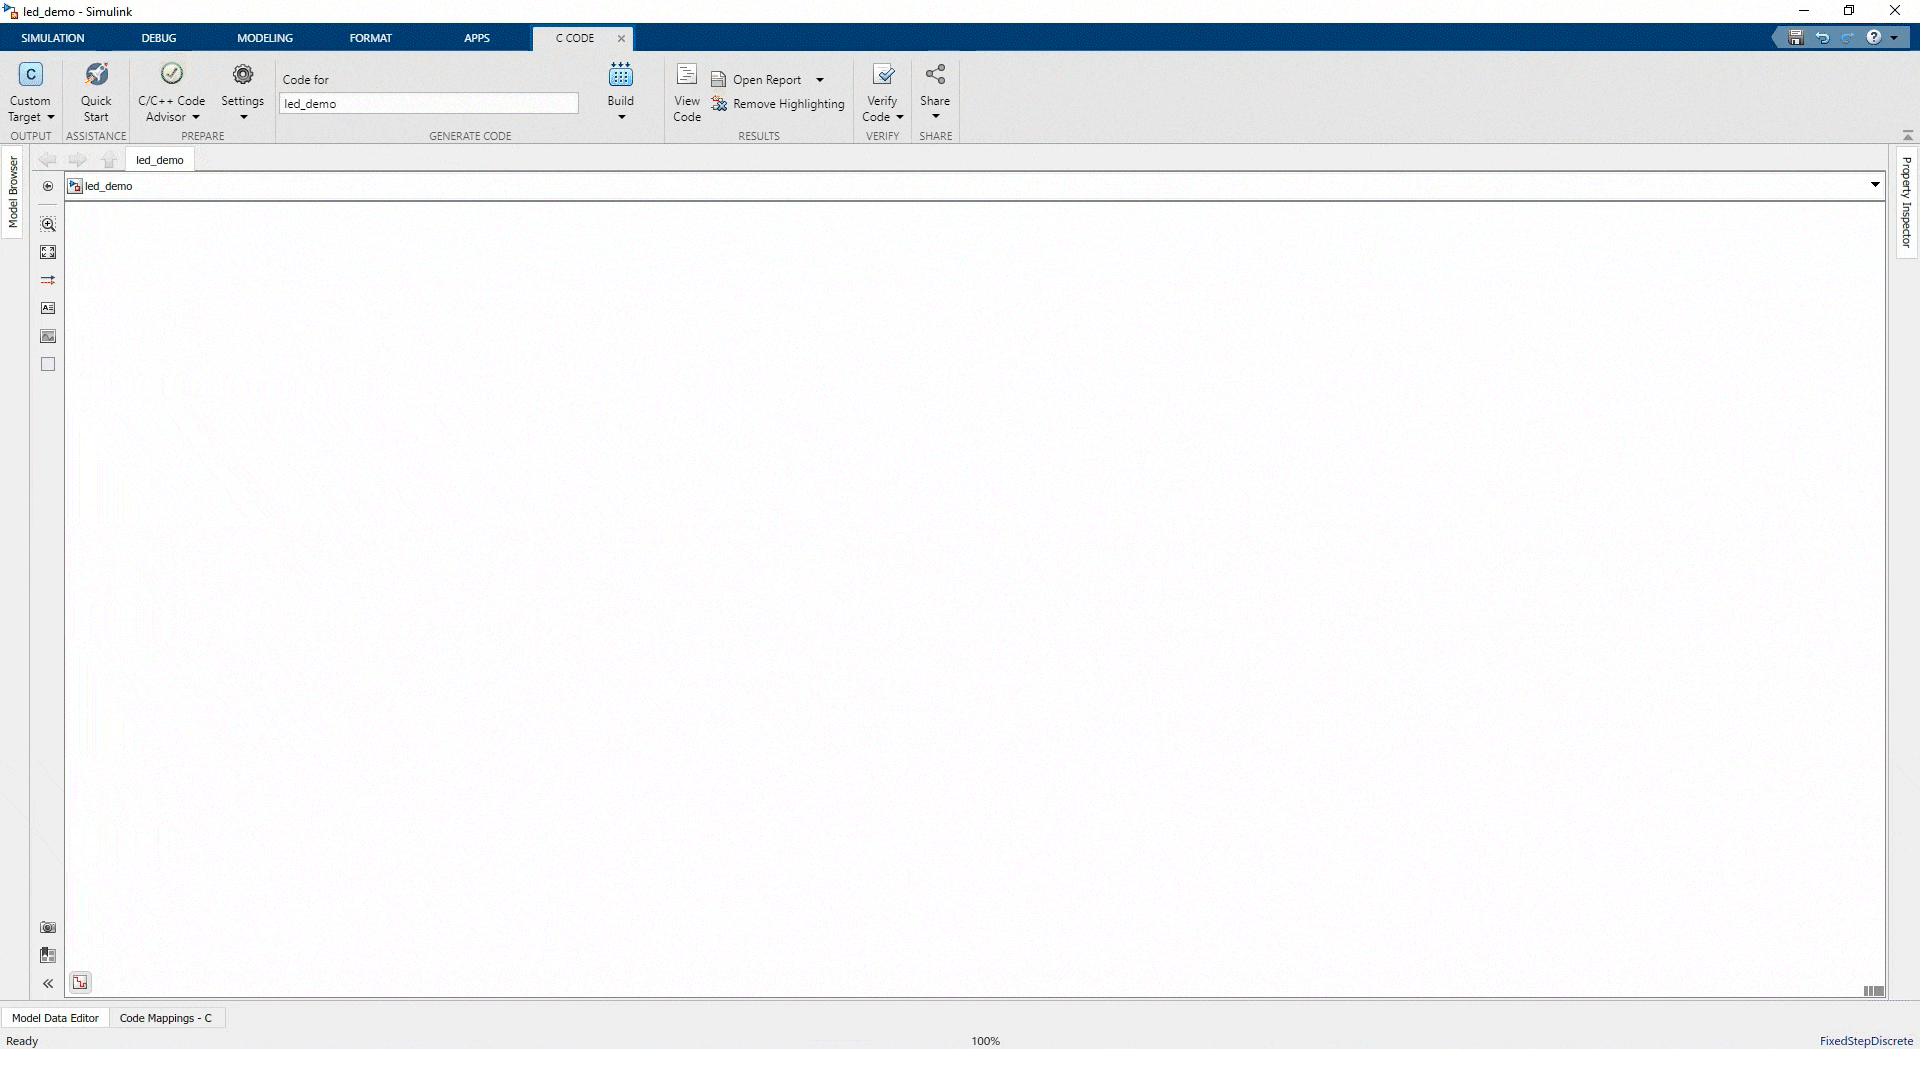Select the led_demo canvas tab
Viewport: 1920px width, 1080px height.
(x=160, y=160)
